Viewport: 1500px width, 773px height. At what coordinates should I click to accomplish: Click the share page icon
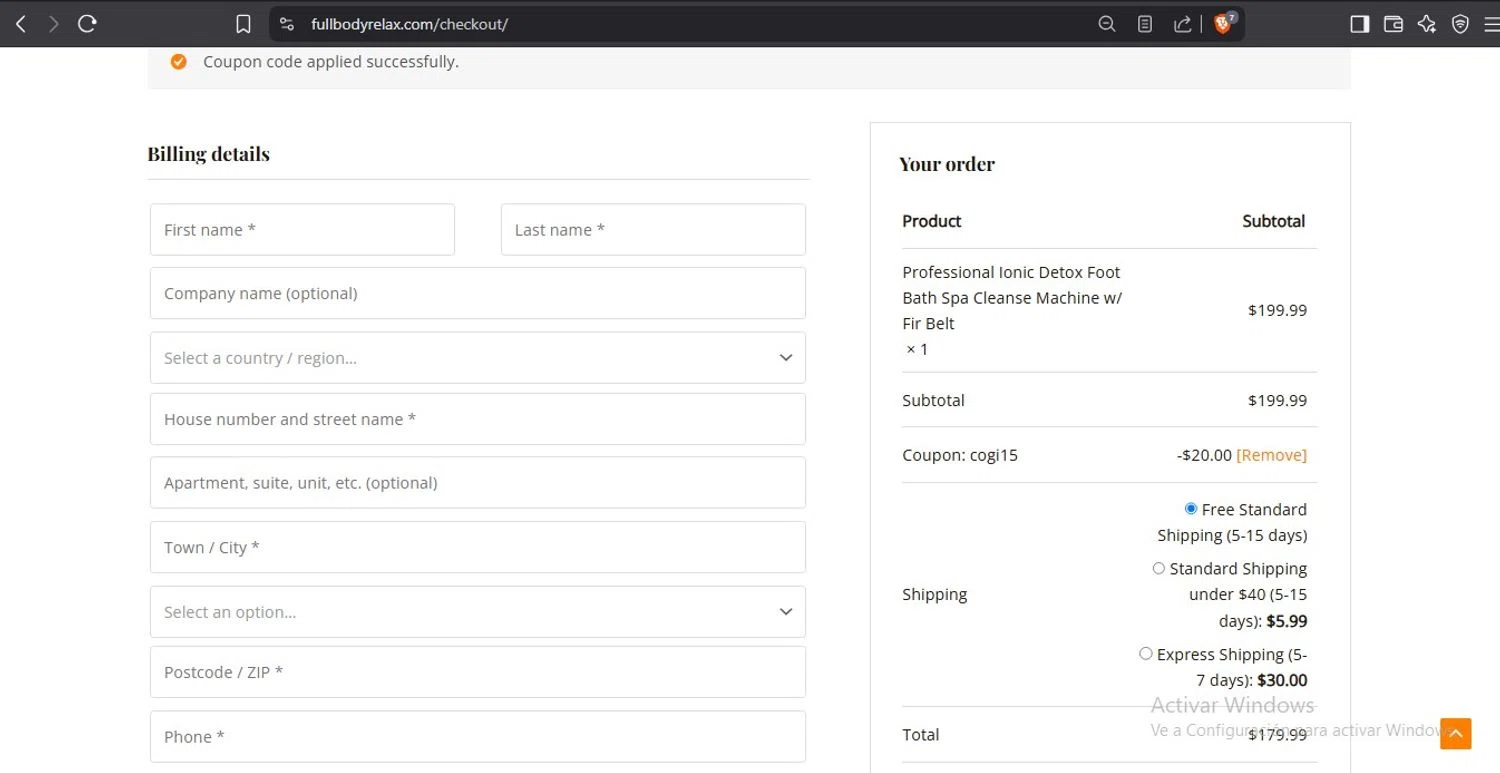click(1182, 24)
